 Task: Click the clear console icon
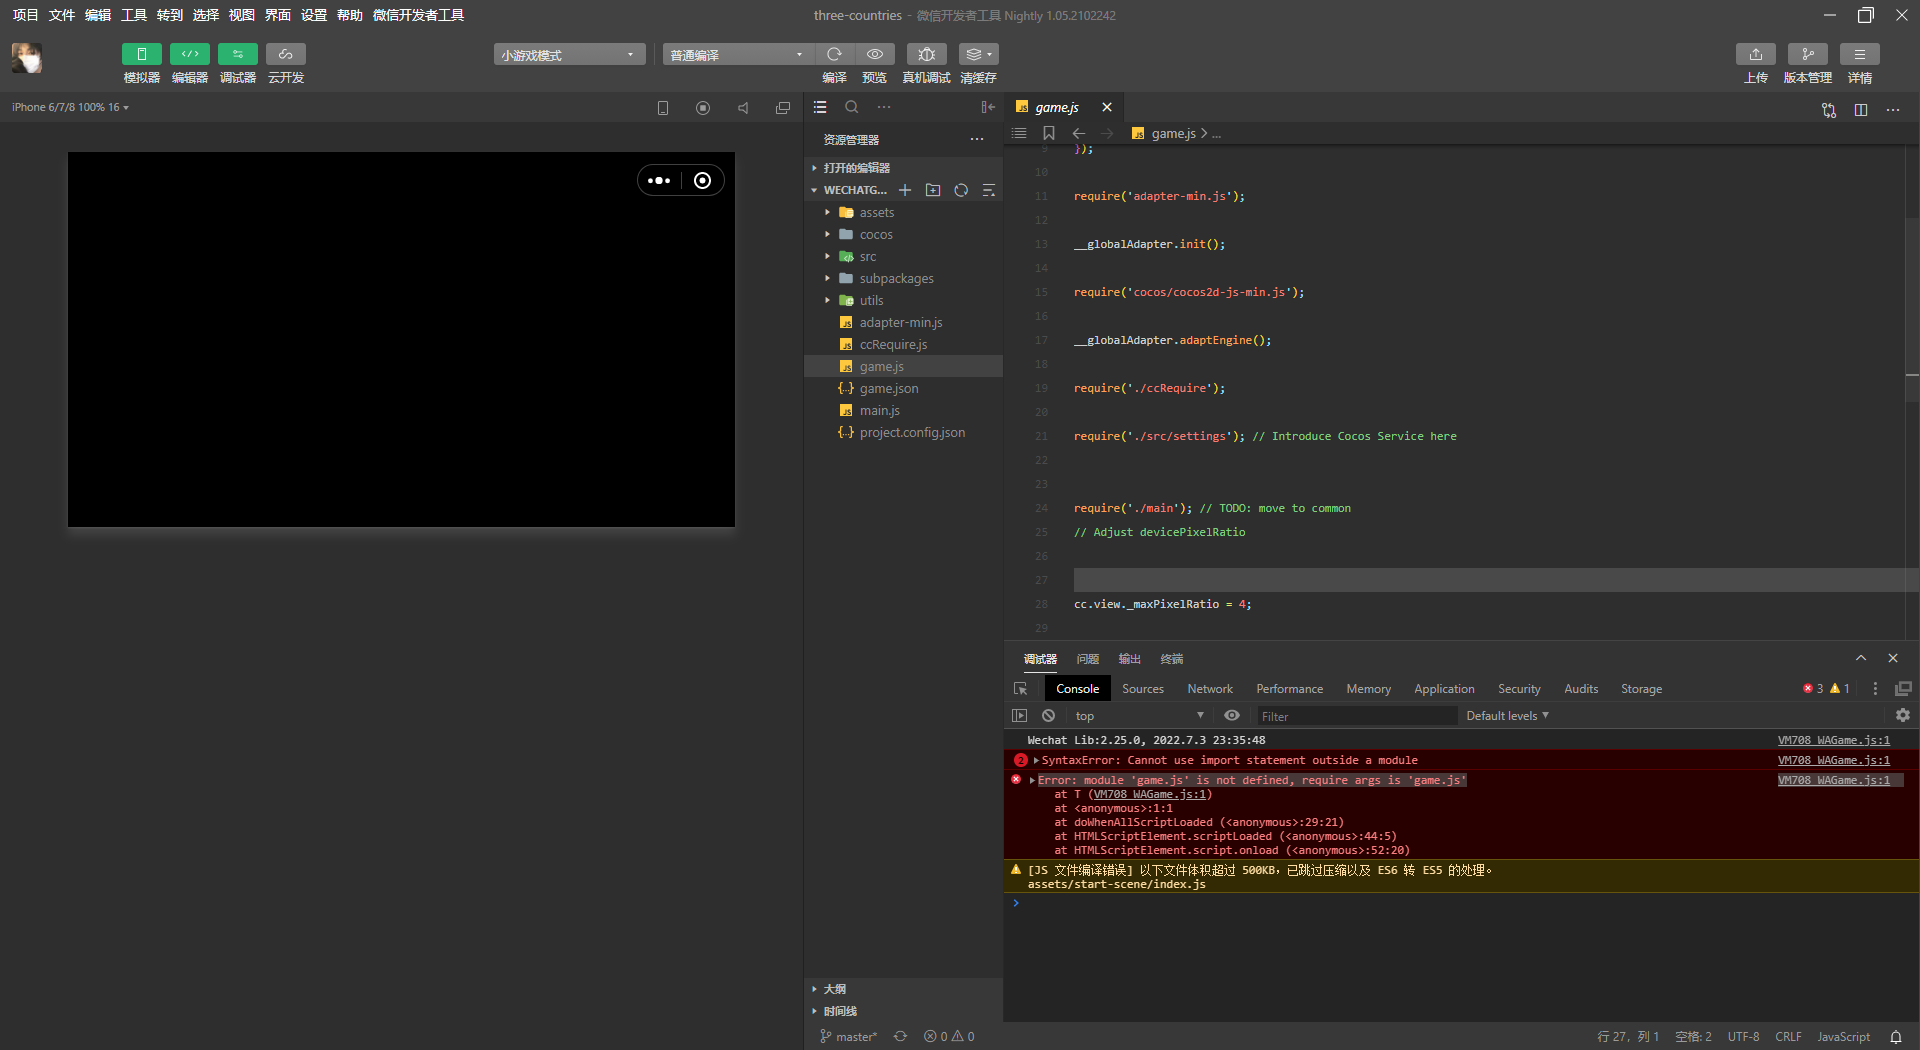1048,716
